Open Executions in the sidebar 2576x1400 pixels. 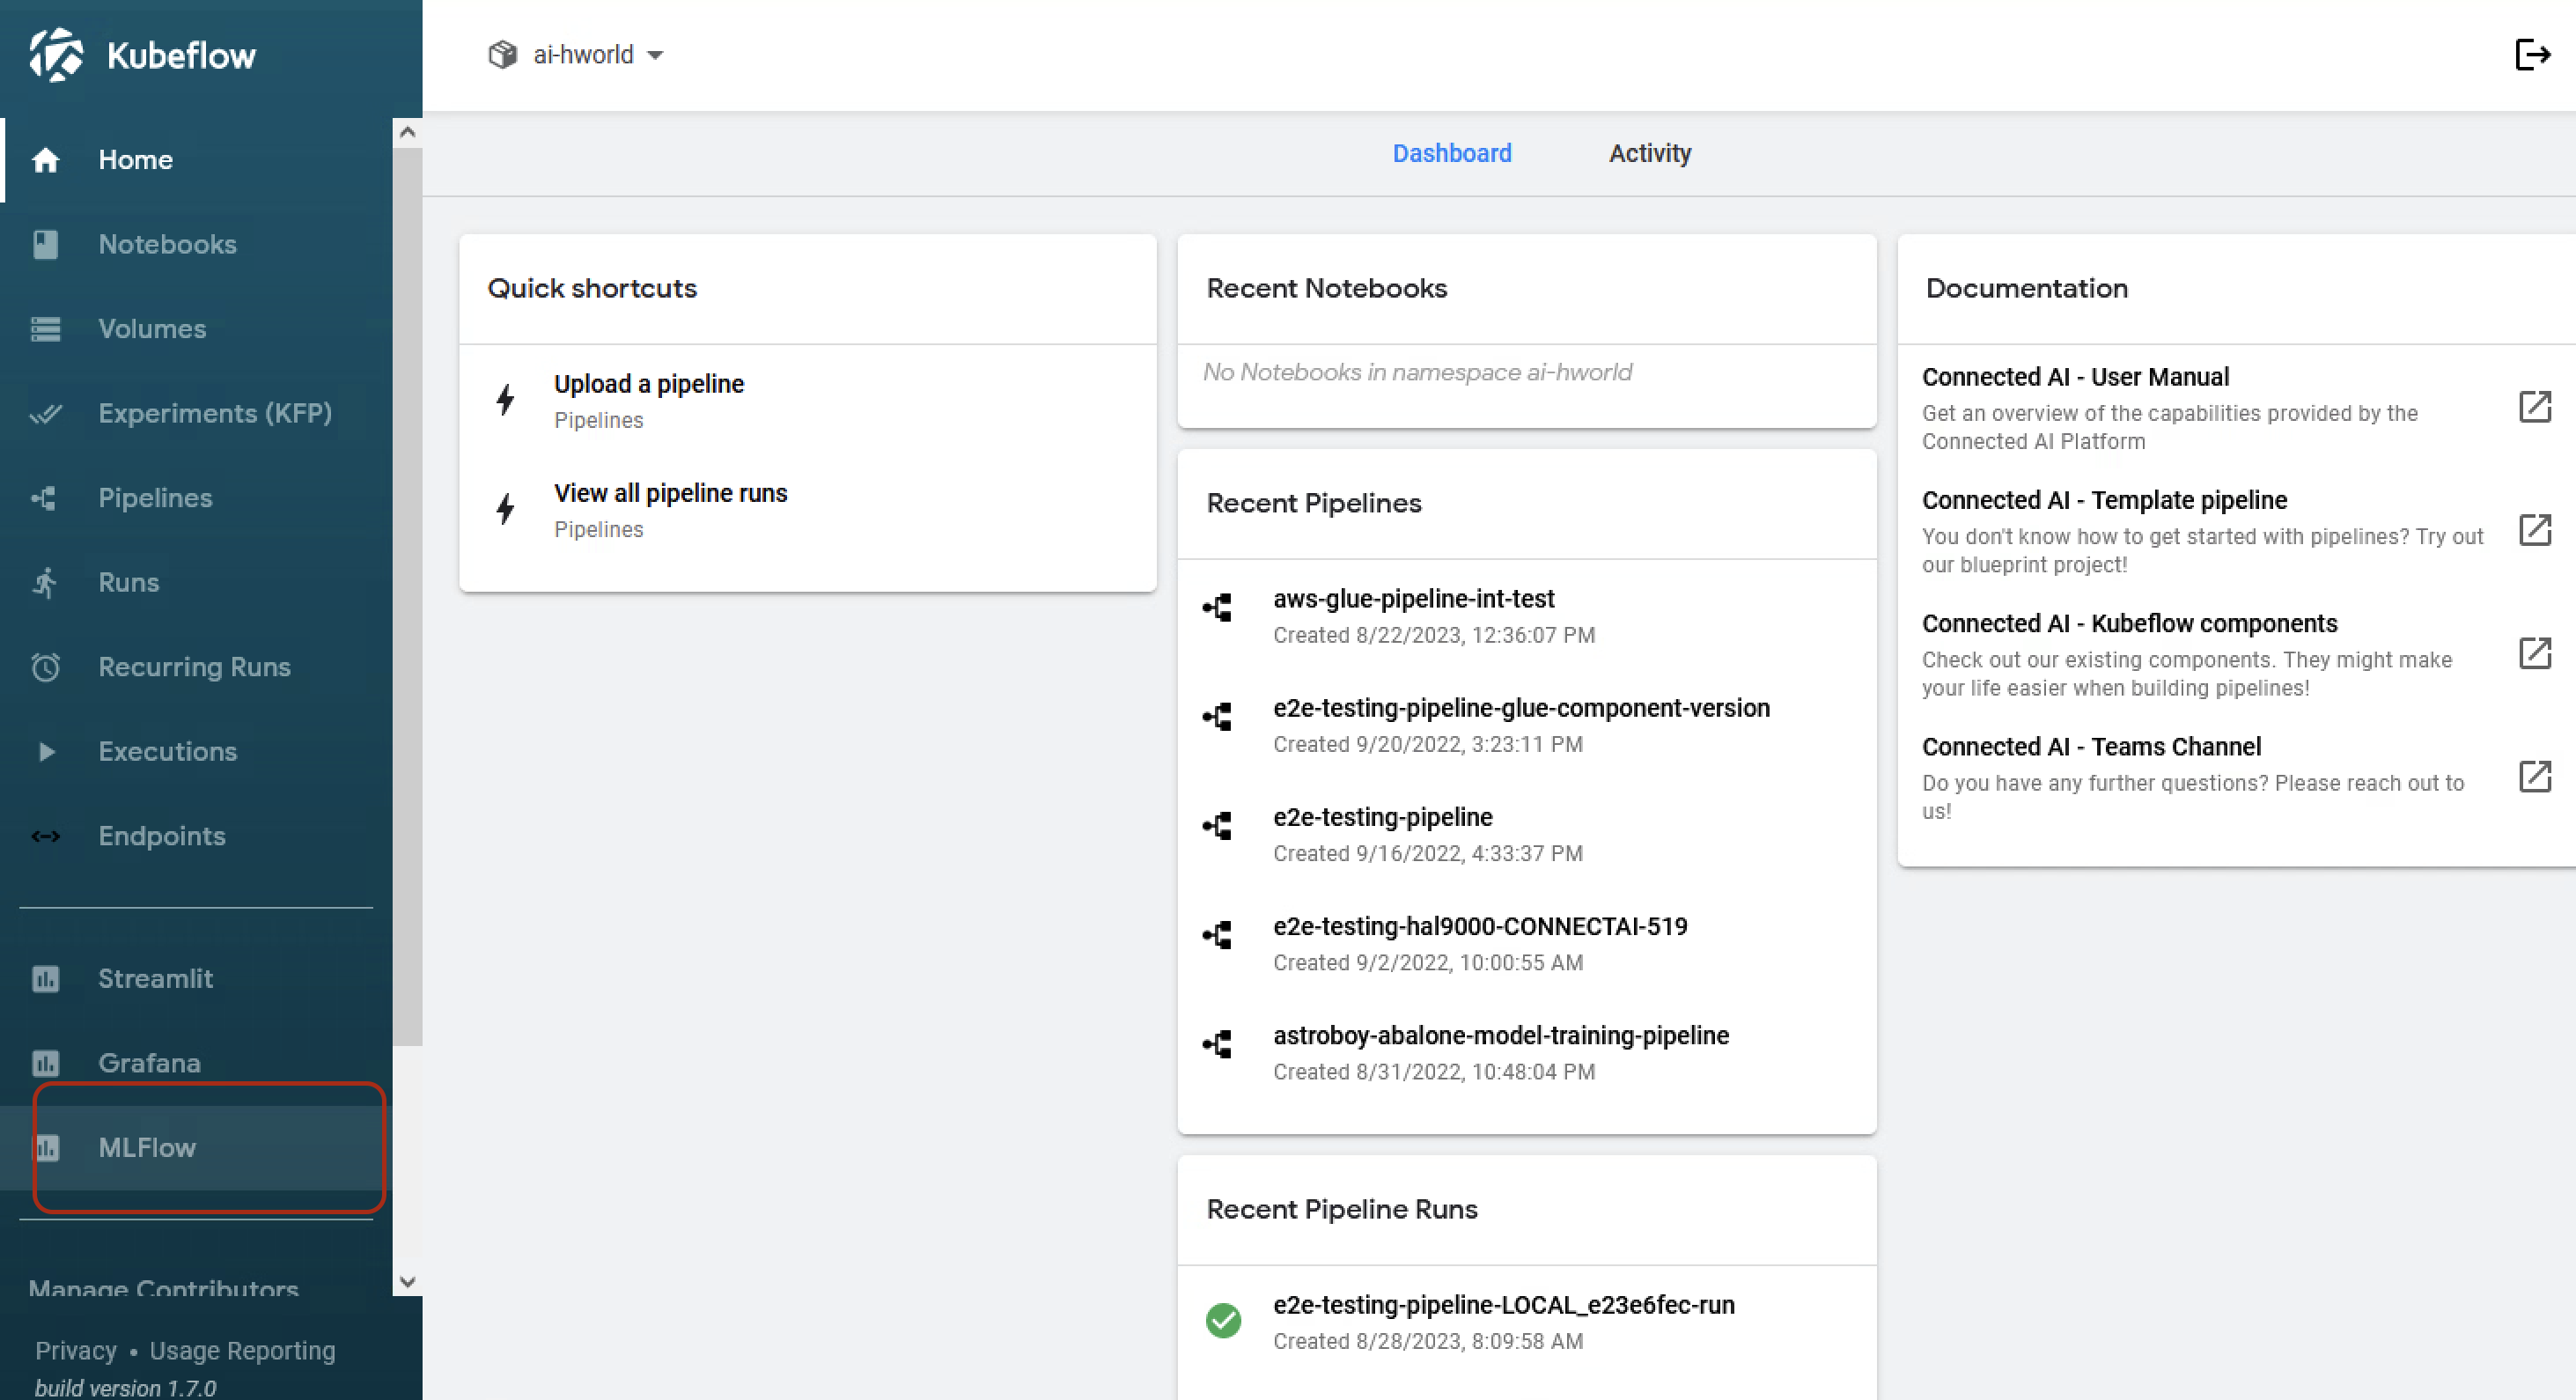tap(198, 751)
